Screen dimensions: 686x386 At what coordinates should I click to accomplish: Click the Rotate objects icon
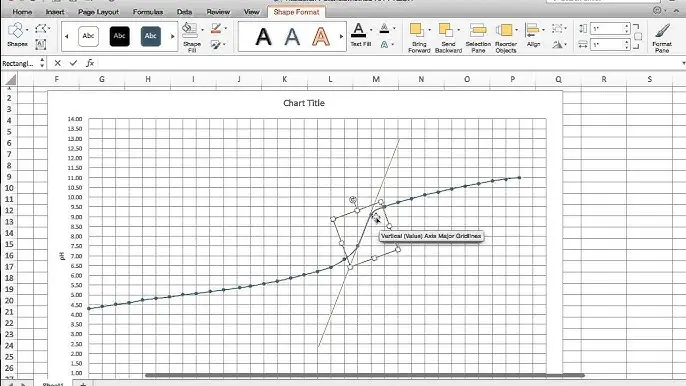[557, 44]
